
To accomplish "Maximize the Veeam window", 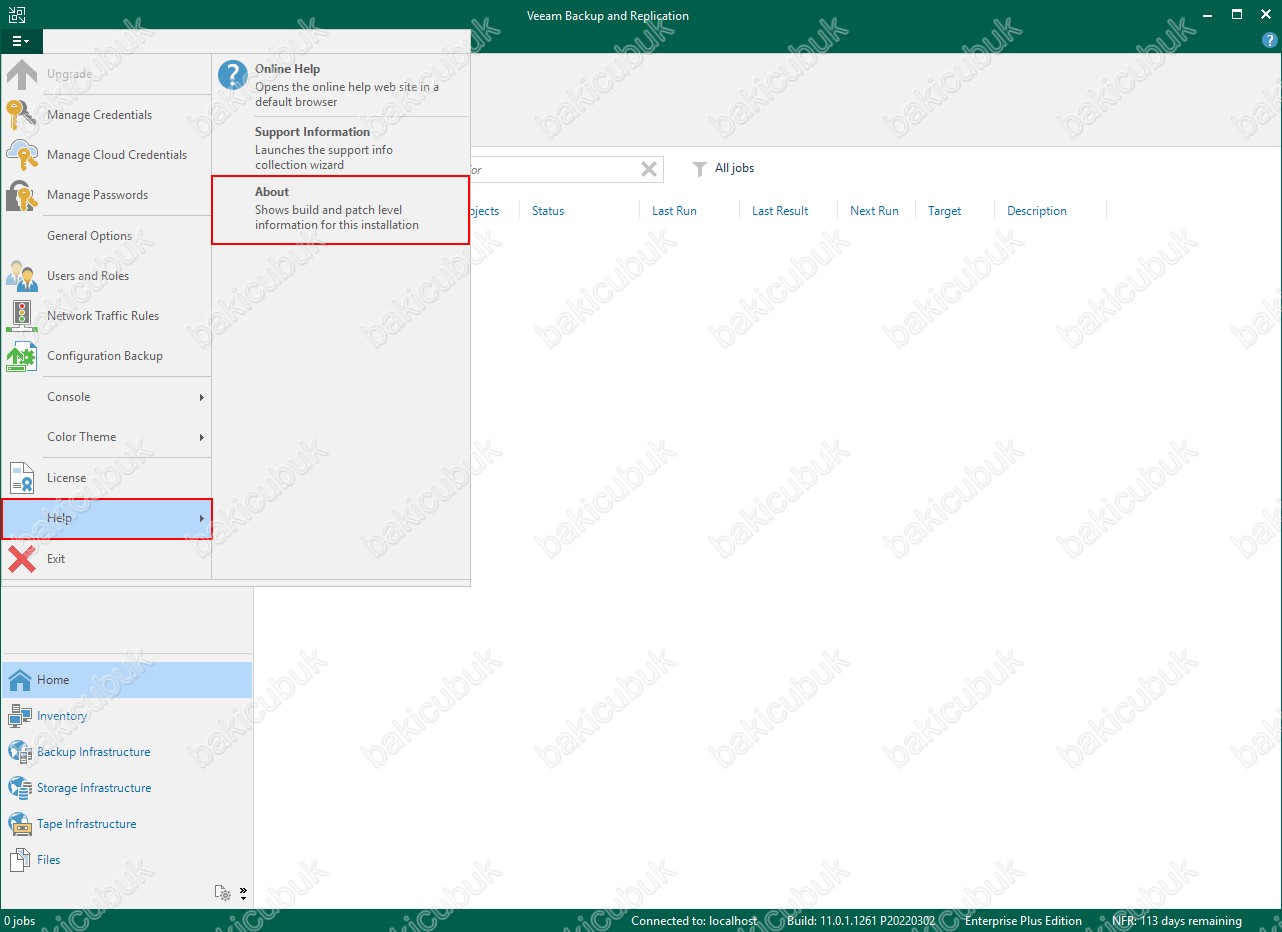I will coord(1237,15).
